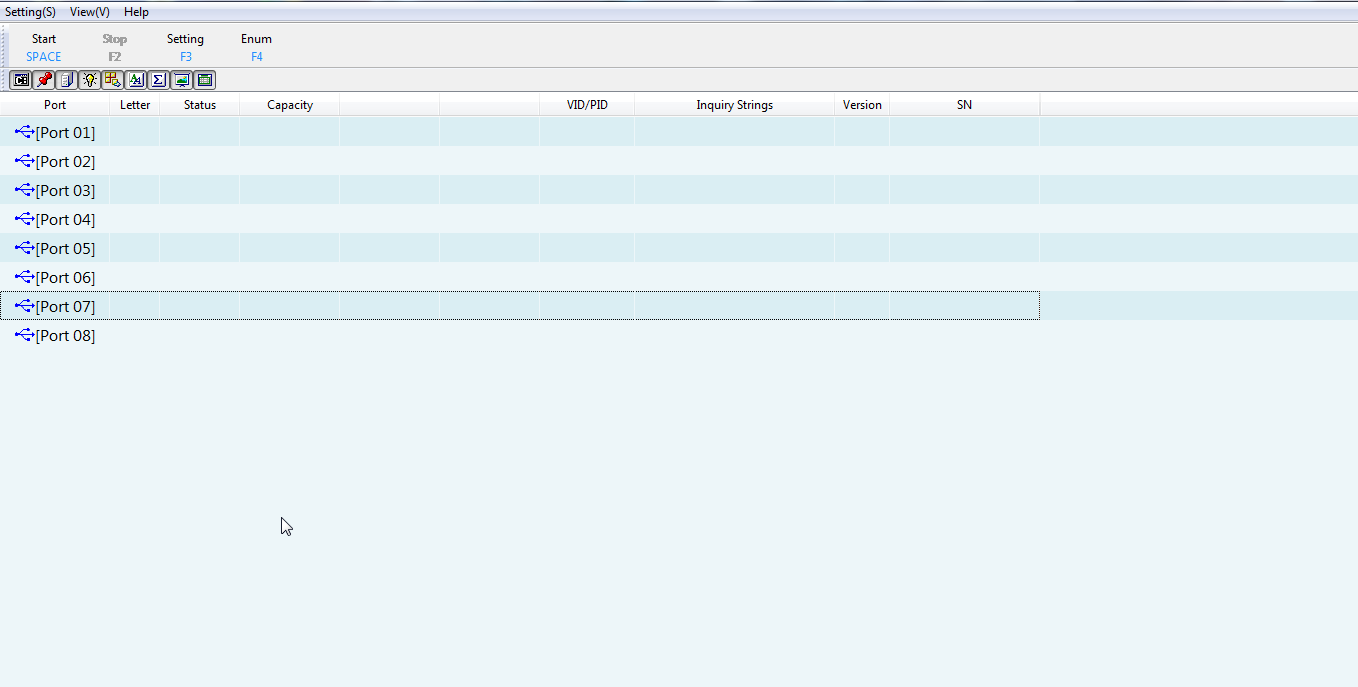Click the Inquiry Strings column header
1358x687 pixels.
tap(735, 105)
